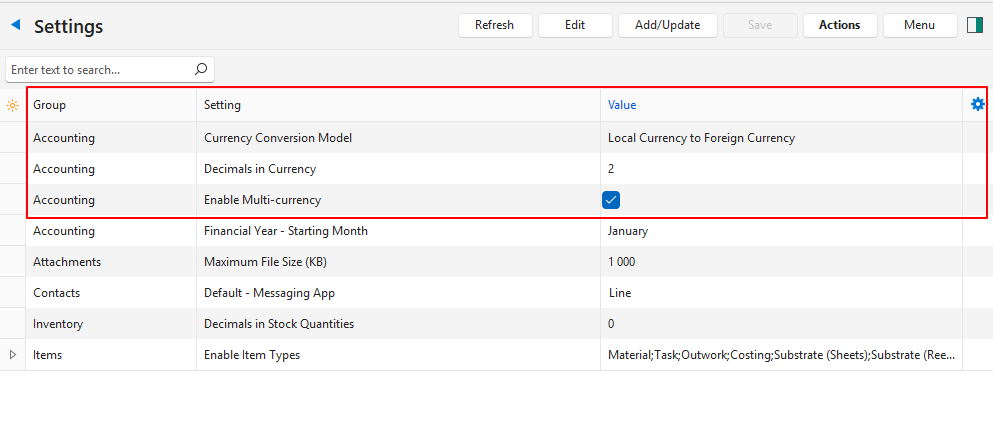
Task: Click the blue back arrow beside Settings
Action: click(x=15, y=25)
